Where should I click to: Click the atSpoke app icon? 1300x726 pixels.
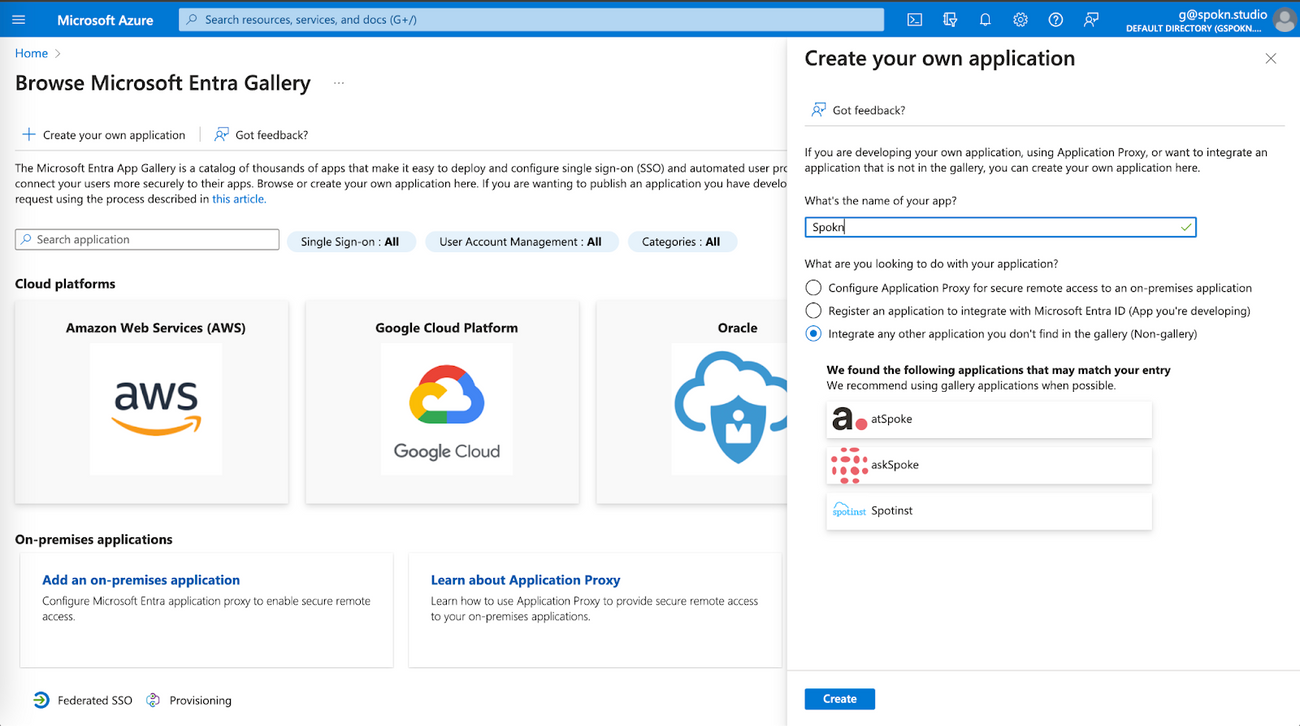click(x=849, y=419)
